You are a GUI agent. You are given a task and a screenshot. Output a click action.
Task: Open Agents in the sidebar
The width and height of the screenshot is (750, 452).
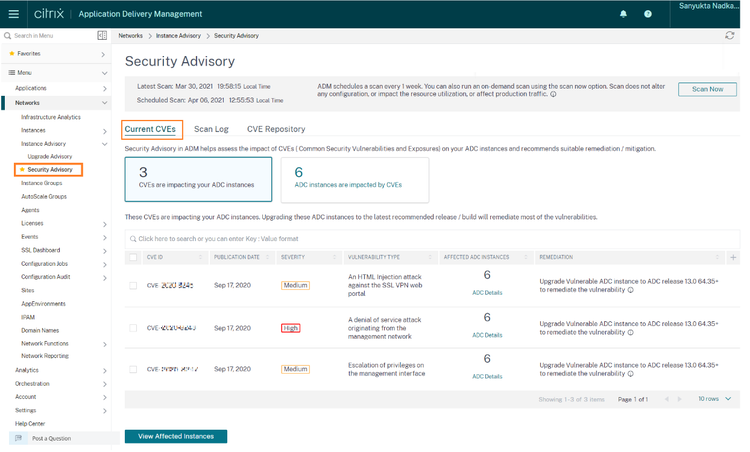[x=30, y=210]
